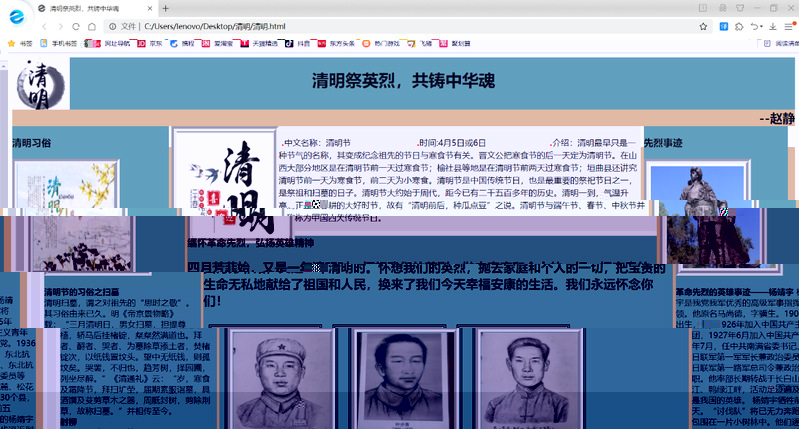Open a new browser tab
The height and width of the screenshot is (429, 799).
coord(166,8)
